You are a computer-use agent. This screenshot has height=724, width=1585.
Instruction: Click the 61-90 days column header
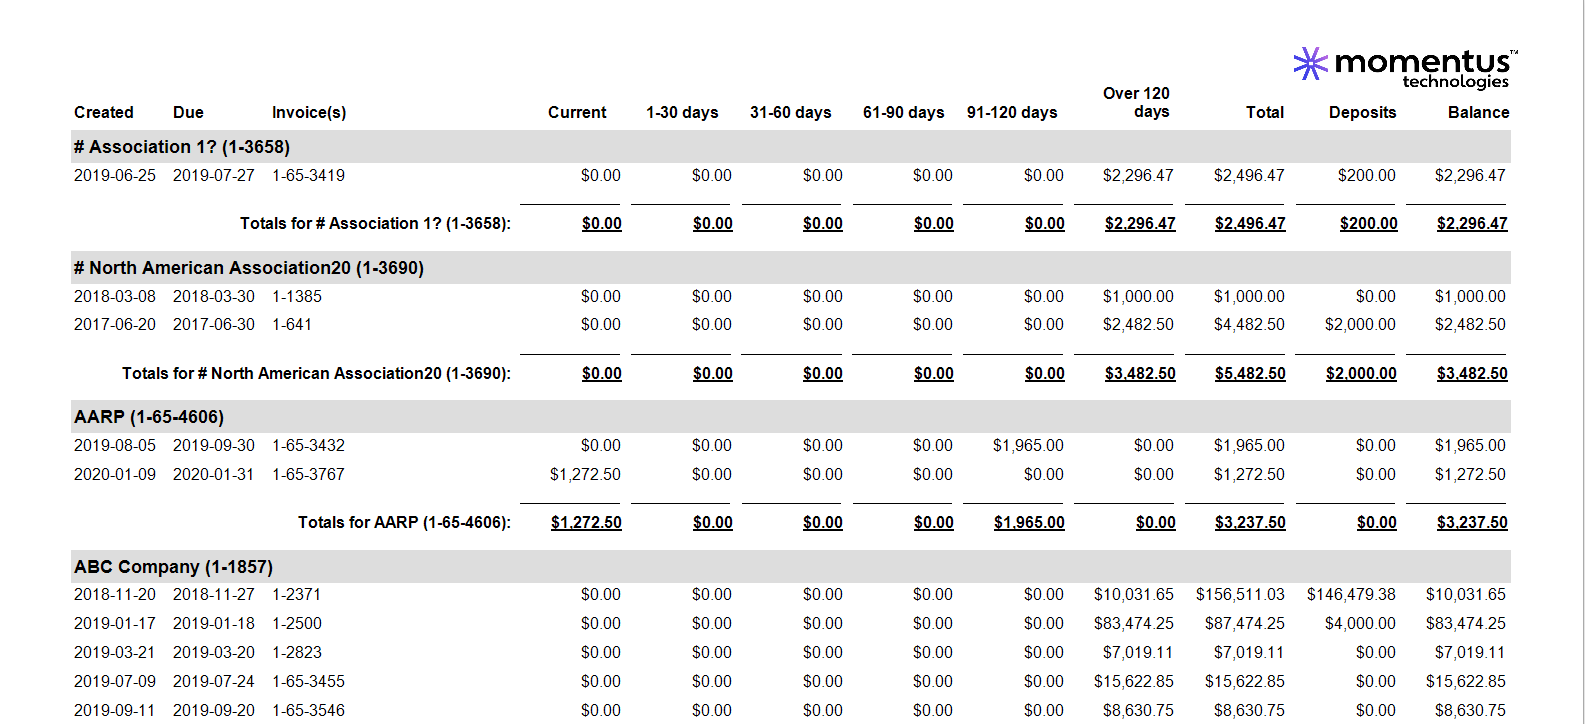click(x=904, y=112)
